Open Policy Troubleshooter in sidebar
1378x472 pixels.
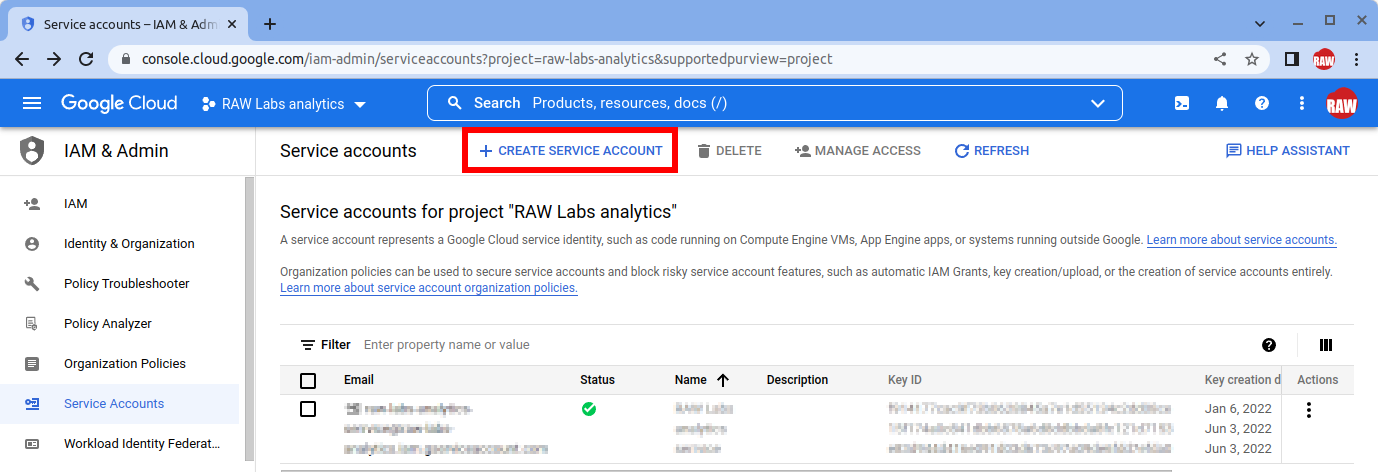[120, 284]
